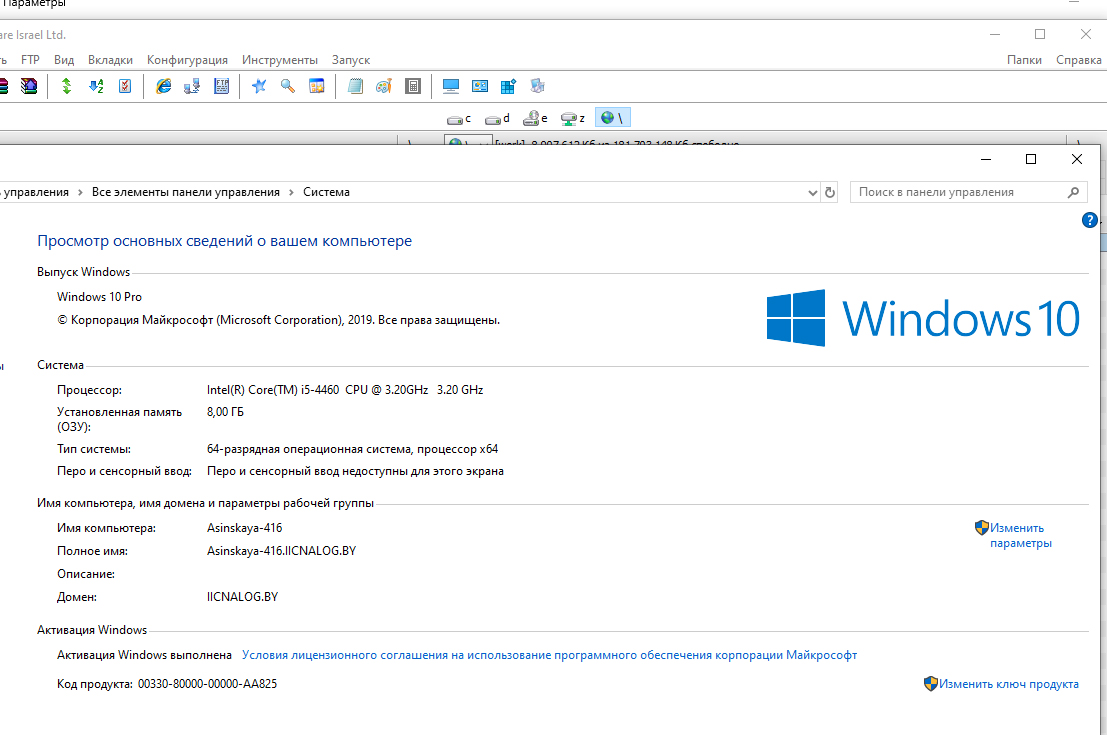Click the red checklist toolbar icon
The width and height of the screenshot is (1107, 735).
click(x=125, y=86)
